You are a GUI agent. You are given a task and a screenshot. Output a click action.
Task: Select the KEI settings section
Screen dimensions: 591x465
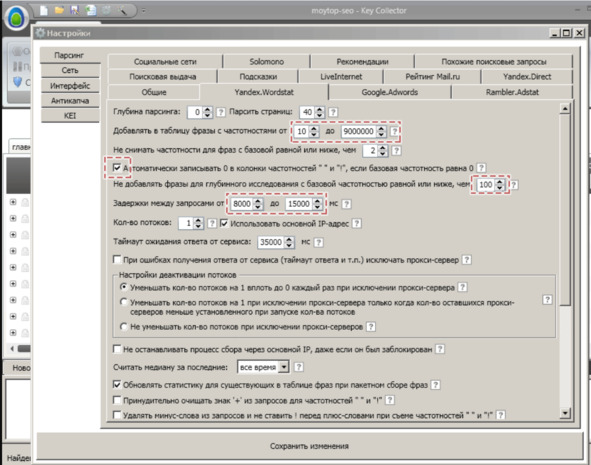70,116
